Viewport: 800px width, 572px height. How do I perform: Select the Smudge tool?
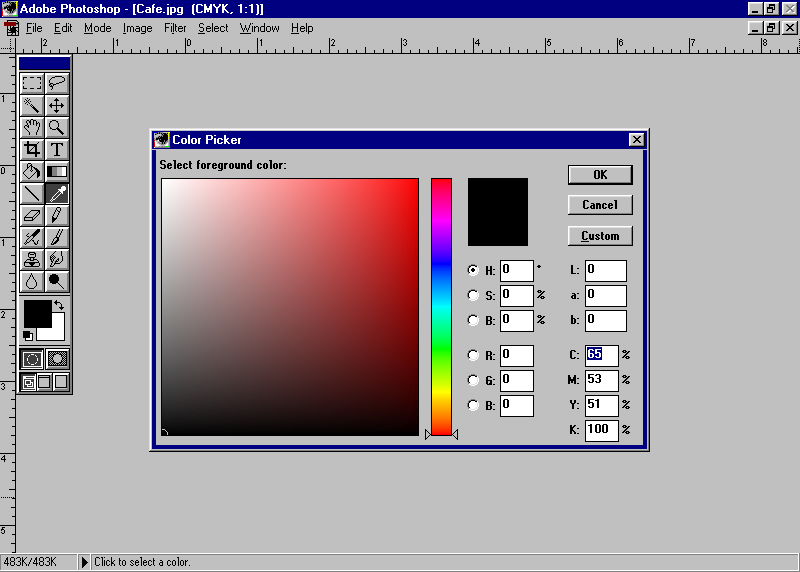[57, 260]
